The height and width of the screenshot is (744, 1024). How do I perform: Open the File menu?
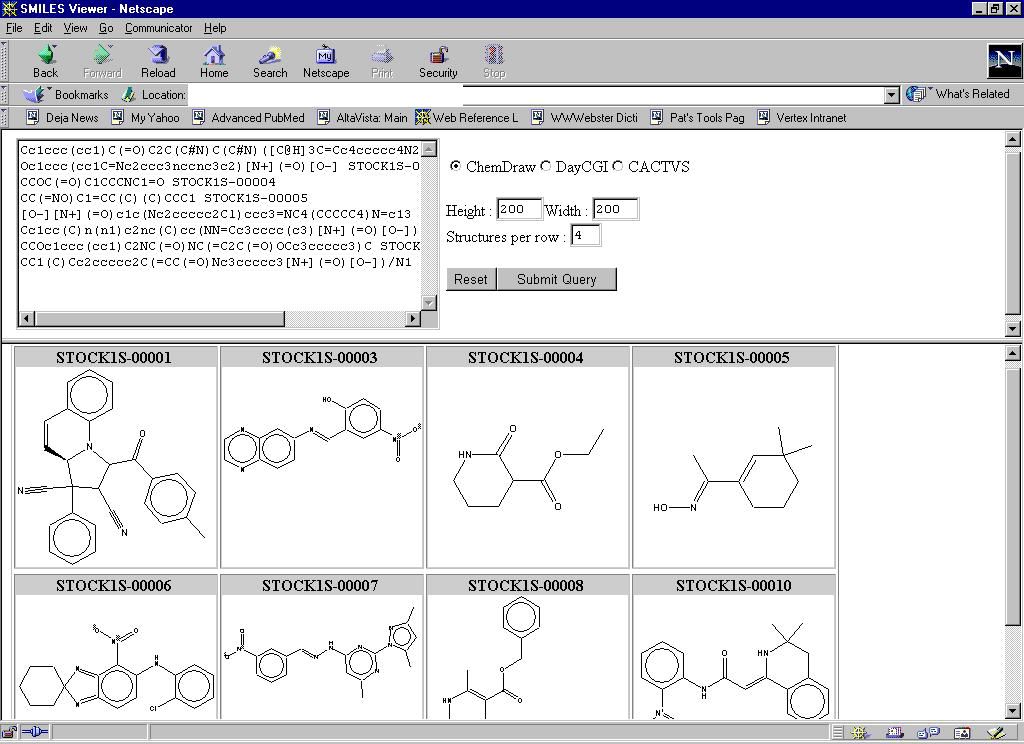(14, 28)
